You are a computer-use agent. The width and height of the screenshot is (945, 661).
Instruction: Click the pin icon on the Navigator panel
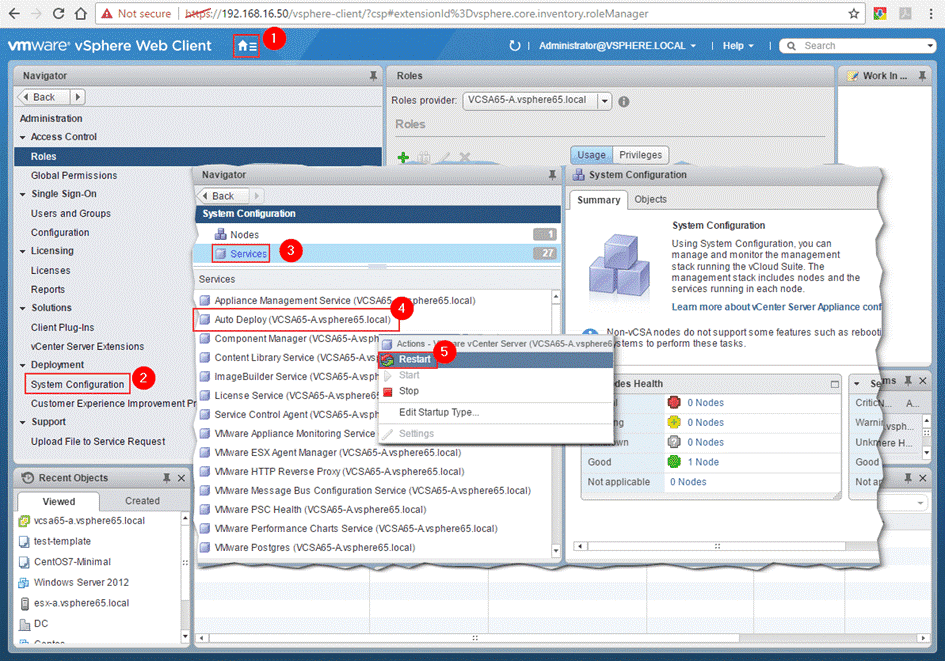point(374,75)
